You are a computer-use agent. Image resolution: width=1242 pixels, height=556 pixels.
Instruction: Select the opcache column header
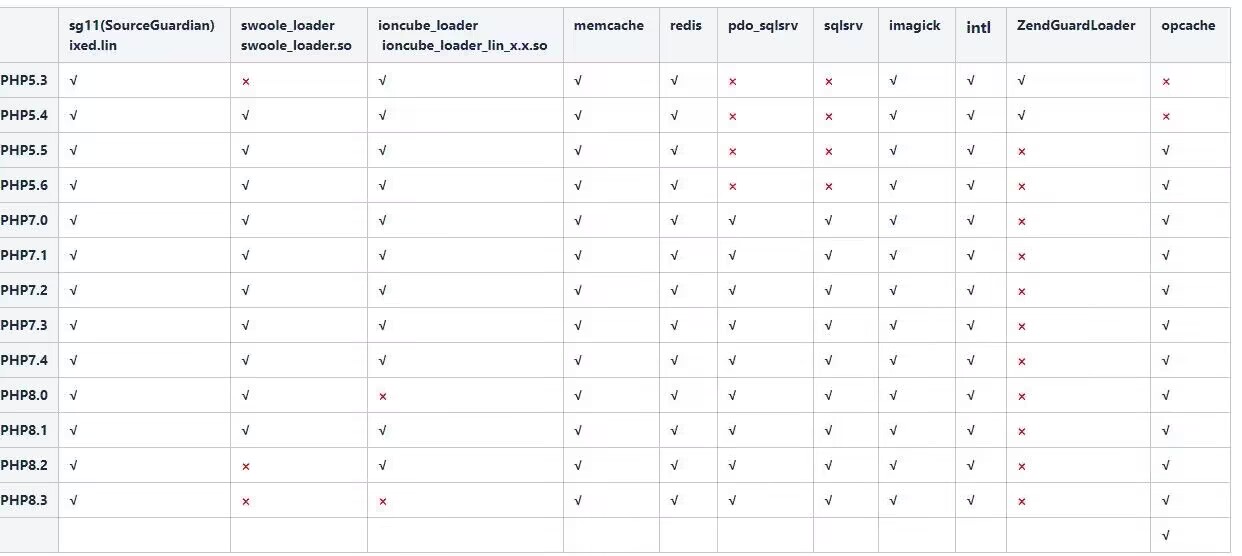pyautogui.click(x=1188, y=26)
